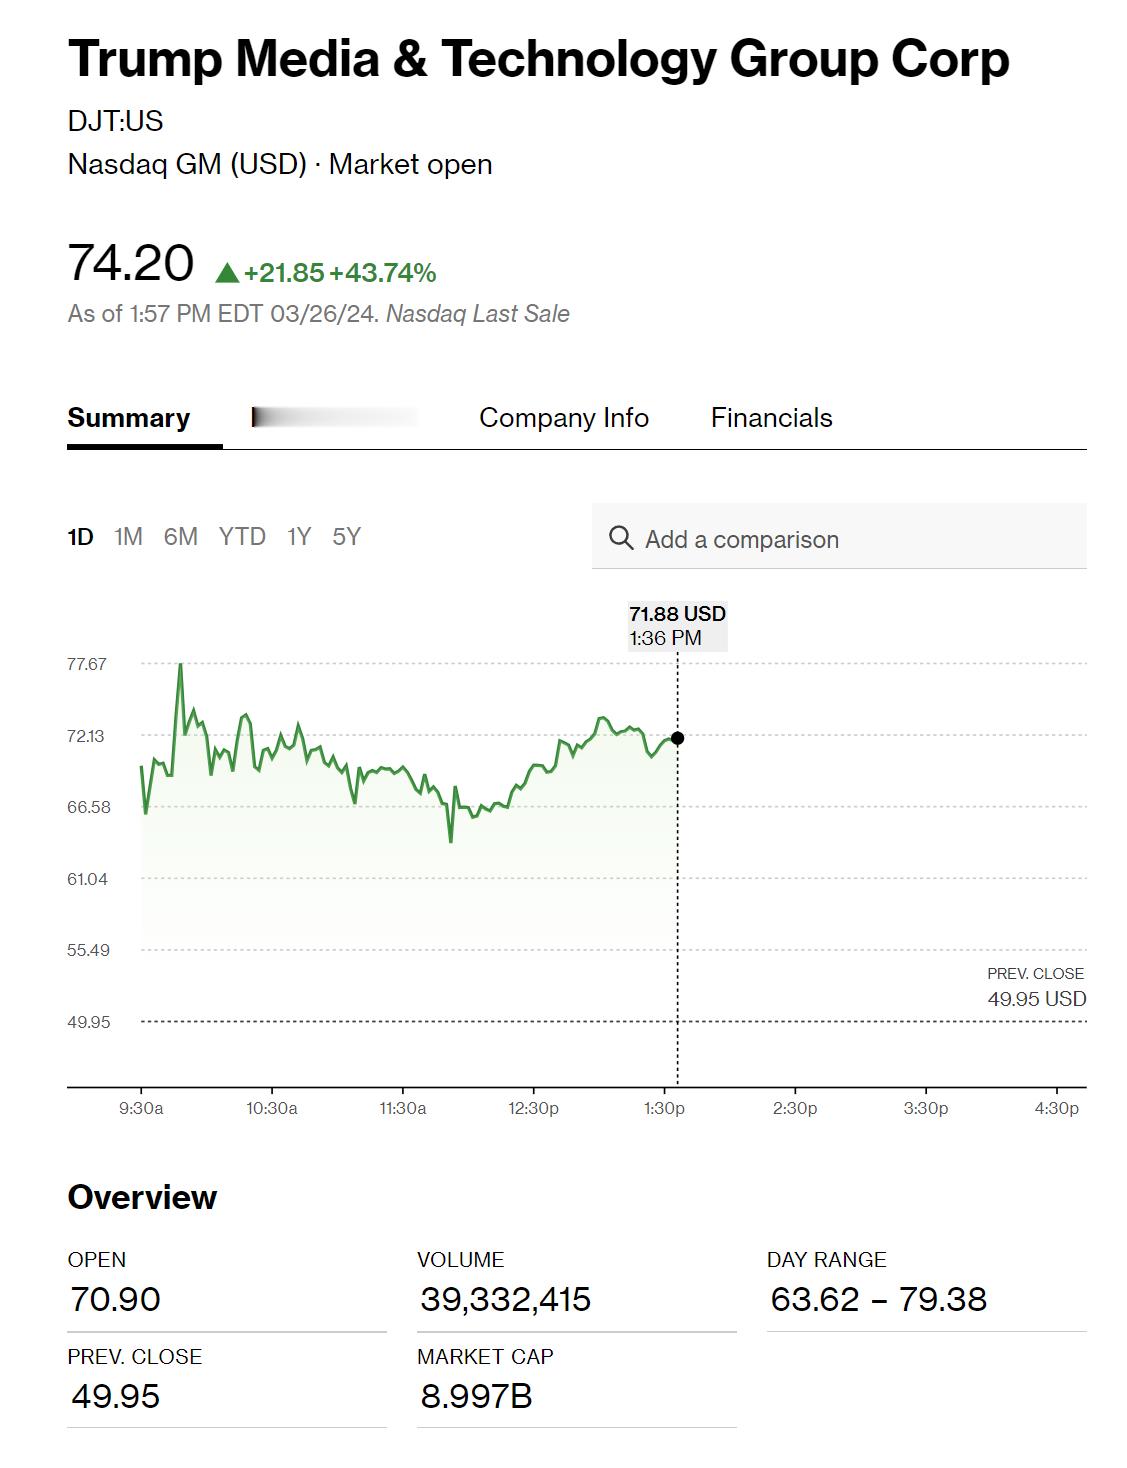This screenshot has width=1127, height=1468.
Task: Click the +43.74% percent change value
Action: (x=383, y=273)
